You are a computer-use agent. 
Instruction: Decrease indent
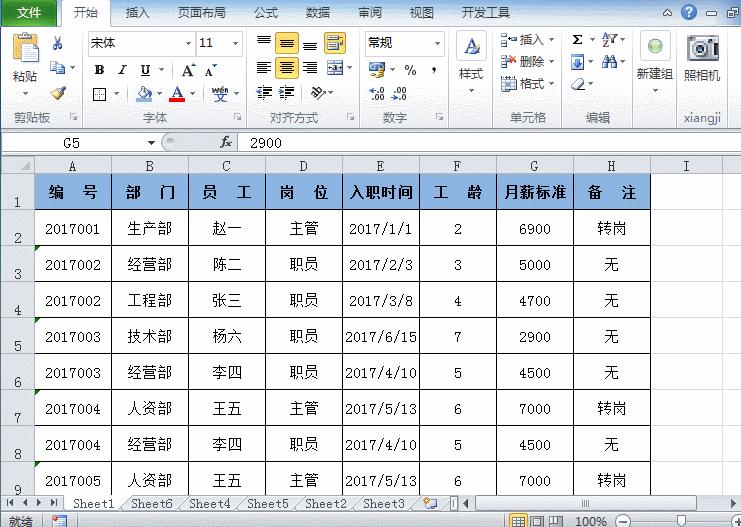[x=264, y=92]
